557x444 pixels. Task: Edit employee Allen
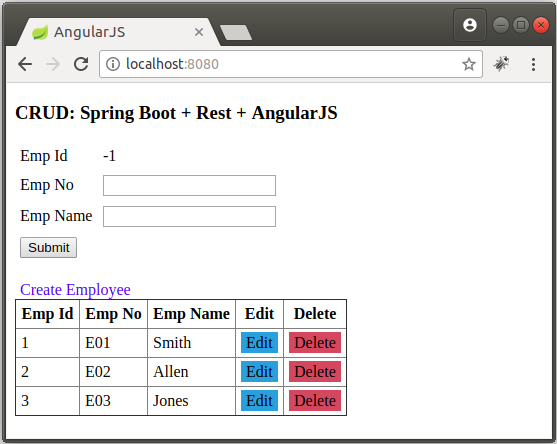[x=259, y=372]
